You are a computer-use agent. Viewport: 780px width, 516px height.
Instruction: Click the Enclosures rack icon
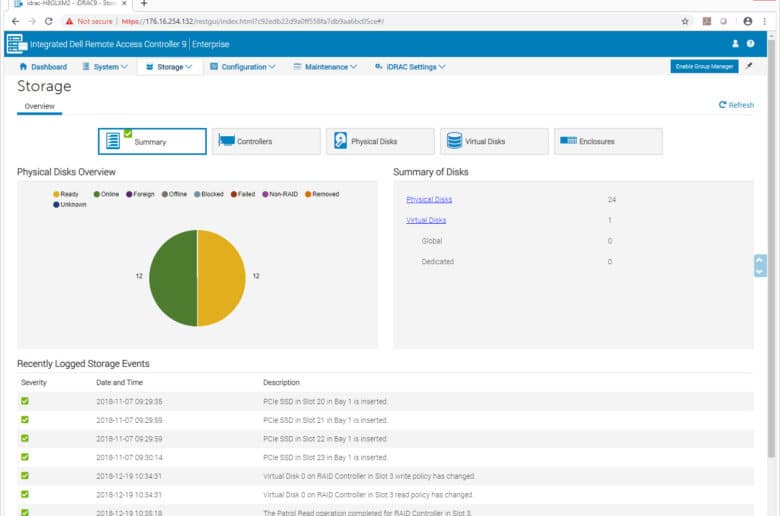569,140
